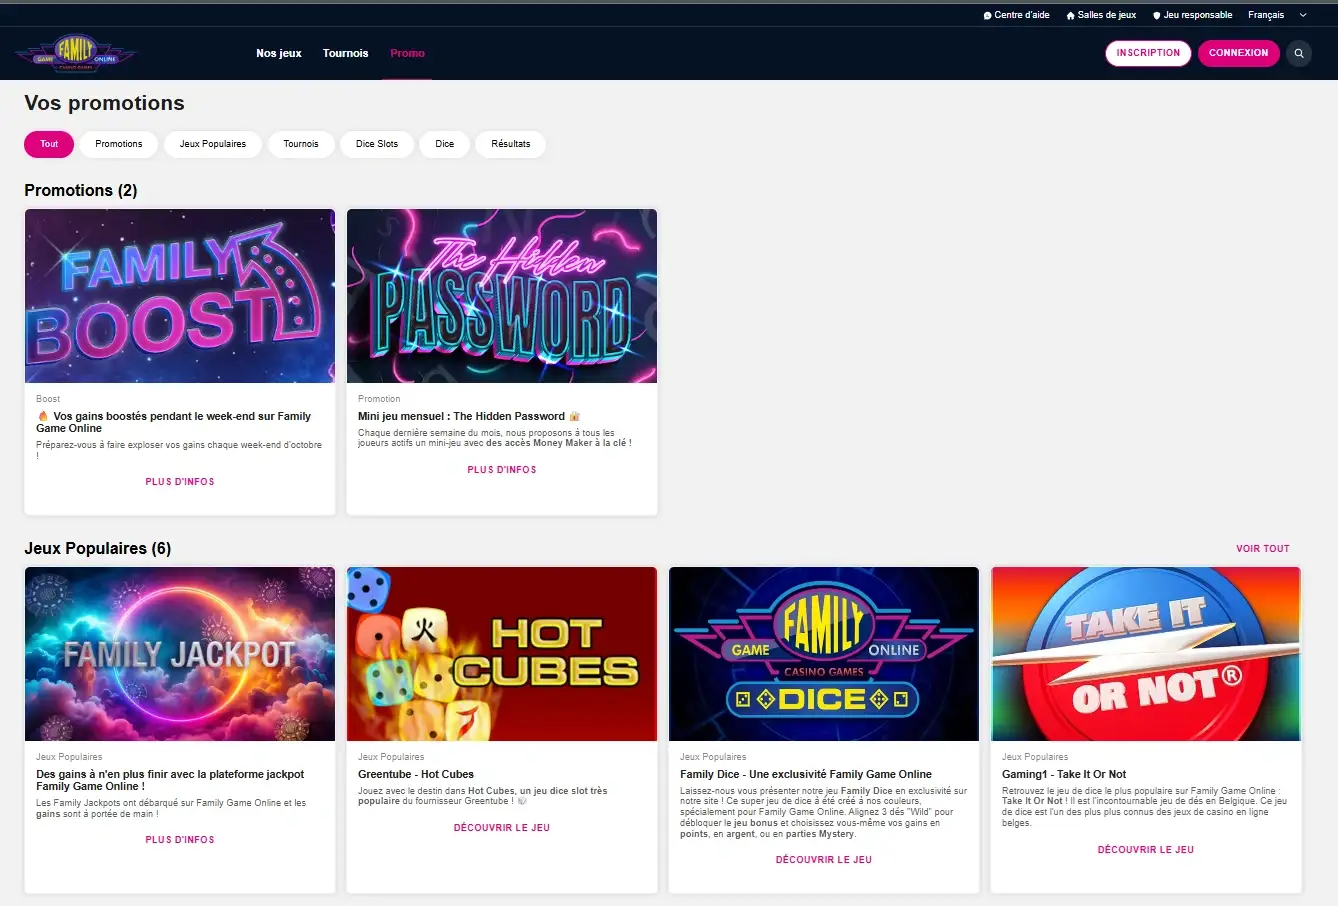This screenshot has width=1338, height=906.
Task: Go to the Tournois menu item
Action: coord(345,53)
